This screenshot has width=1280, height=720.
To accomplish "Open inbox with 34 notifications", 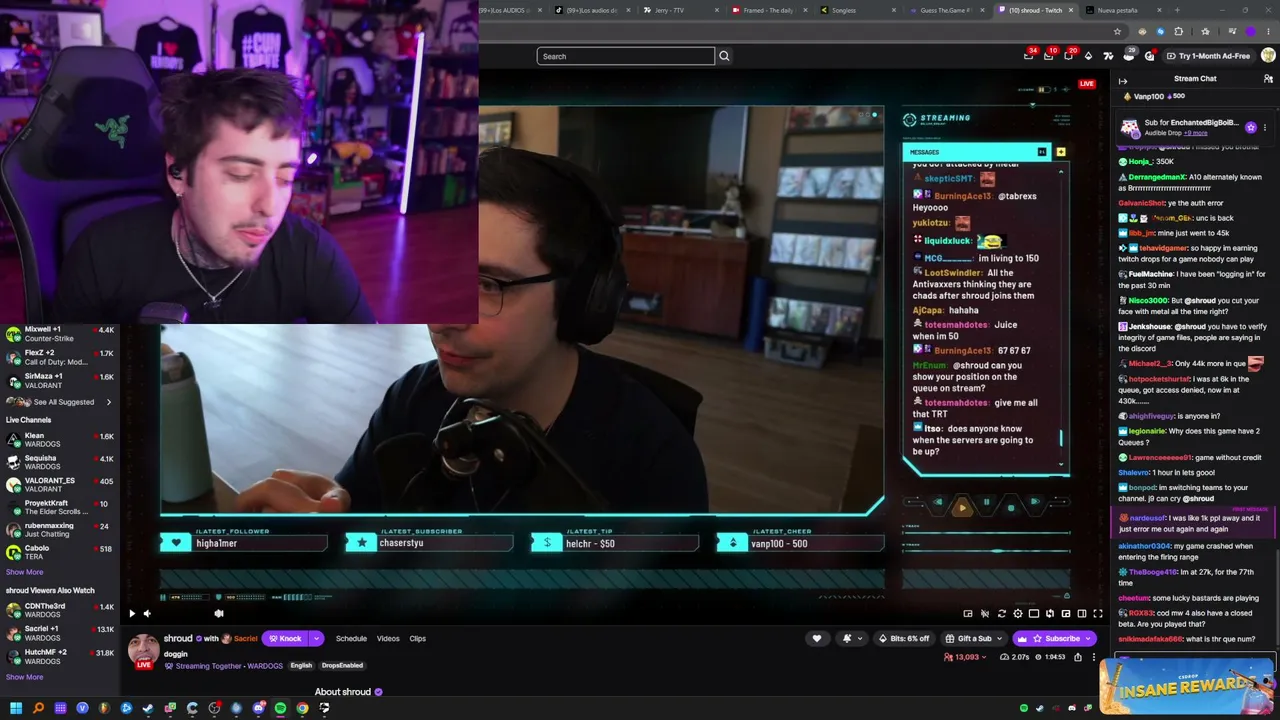I will pos(1029,56).
